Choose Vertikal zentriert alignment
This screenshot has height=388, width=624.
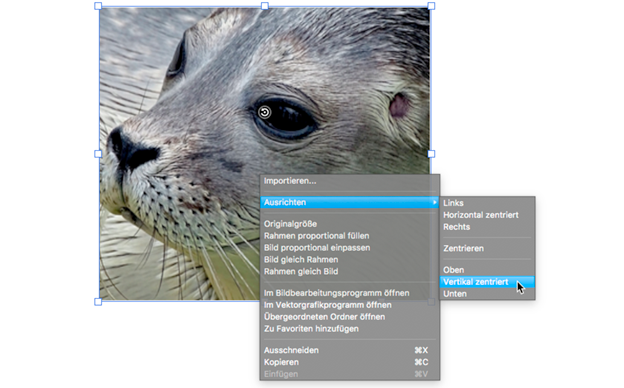click(x=488, y=282)
